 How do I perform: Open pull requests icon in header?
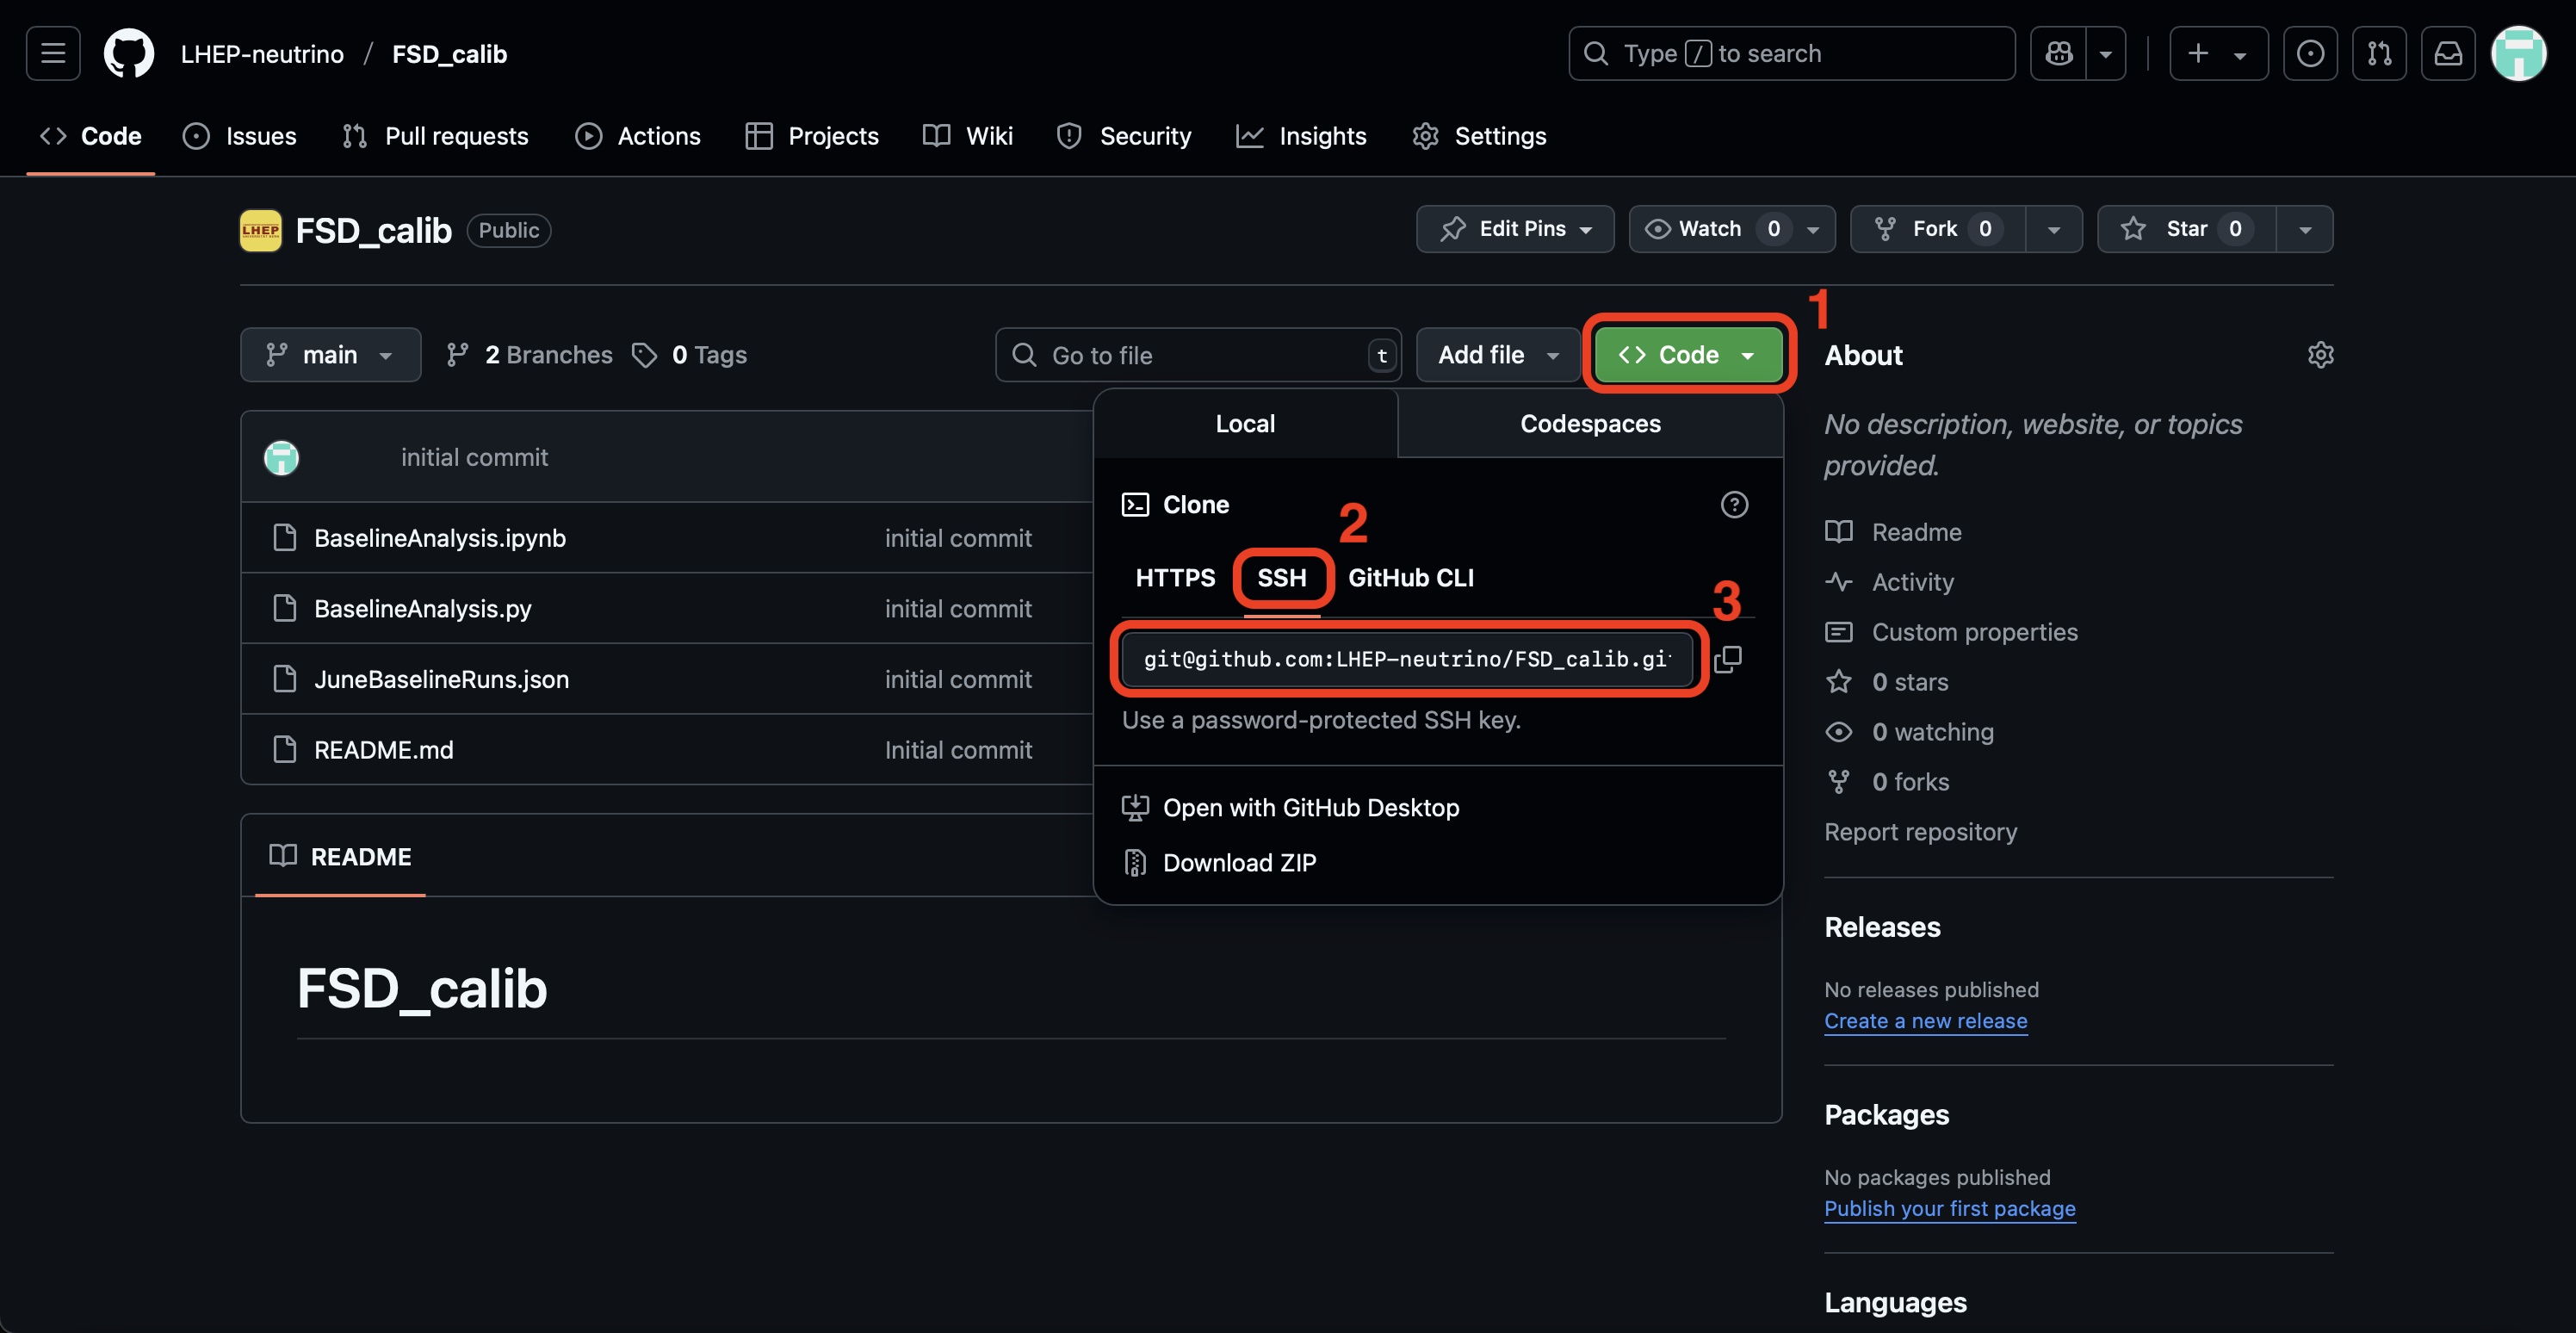pos(2379,53)
